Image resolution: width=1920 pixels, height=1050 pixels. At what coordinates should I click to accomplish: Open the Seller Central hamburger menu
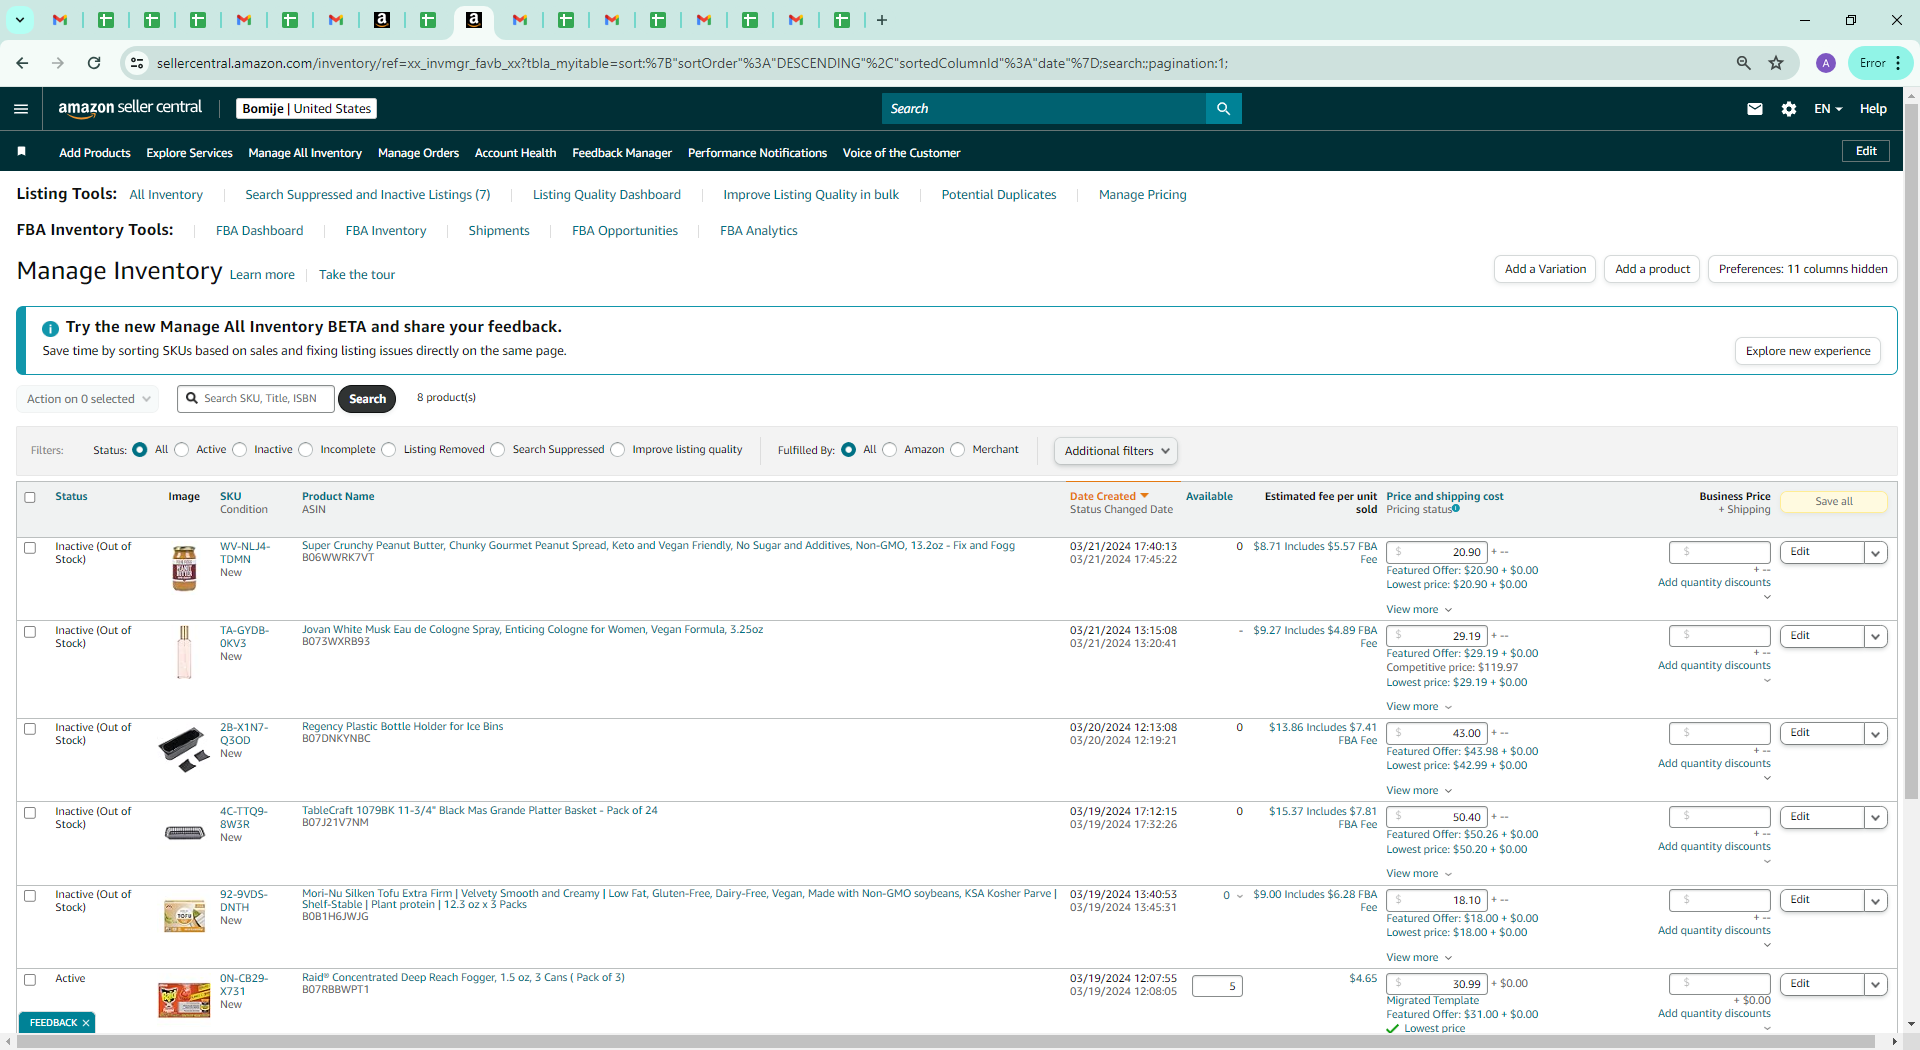coord(21,109)
